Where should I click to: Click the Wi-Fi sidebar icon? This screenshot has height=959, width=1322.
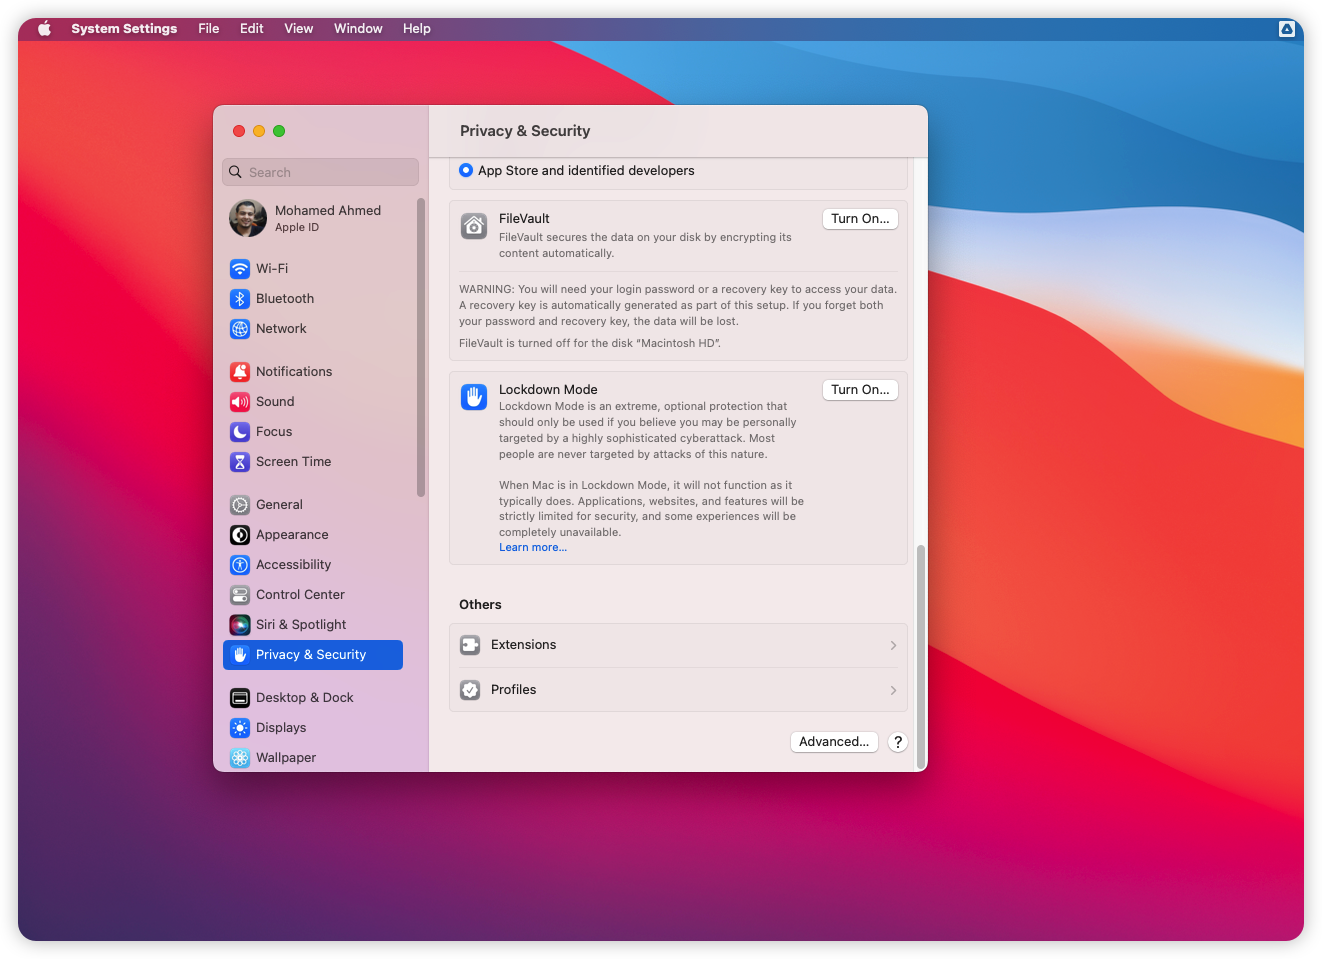(x=240, y=269)
